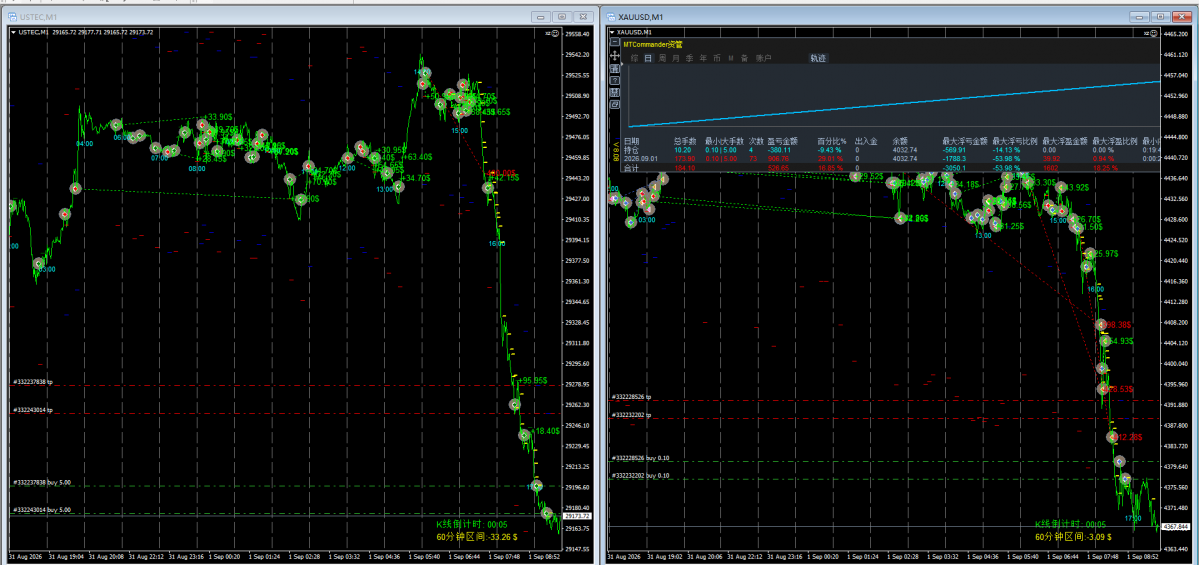This screenshot has height=565, width=1199.
Task: Click the 18.25 % max floating profit ratio
Action: [1105, 167]
